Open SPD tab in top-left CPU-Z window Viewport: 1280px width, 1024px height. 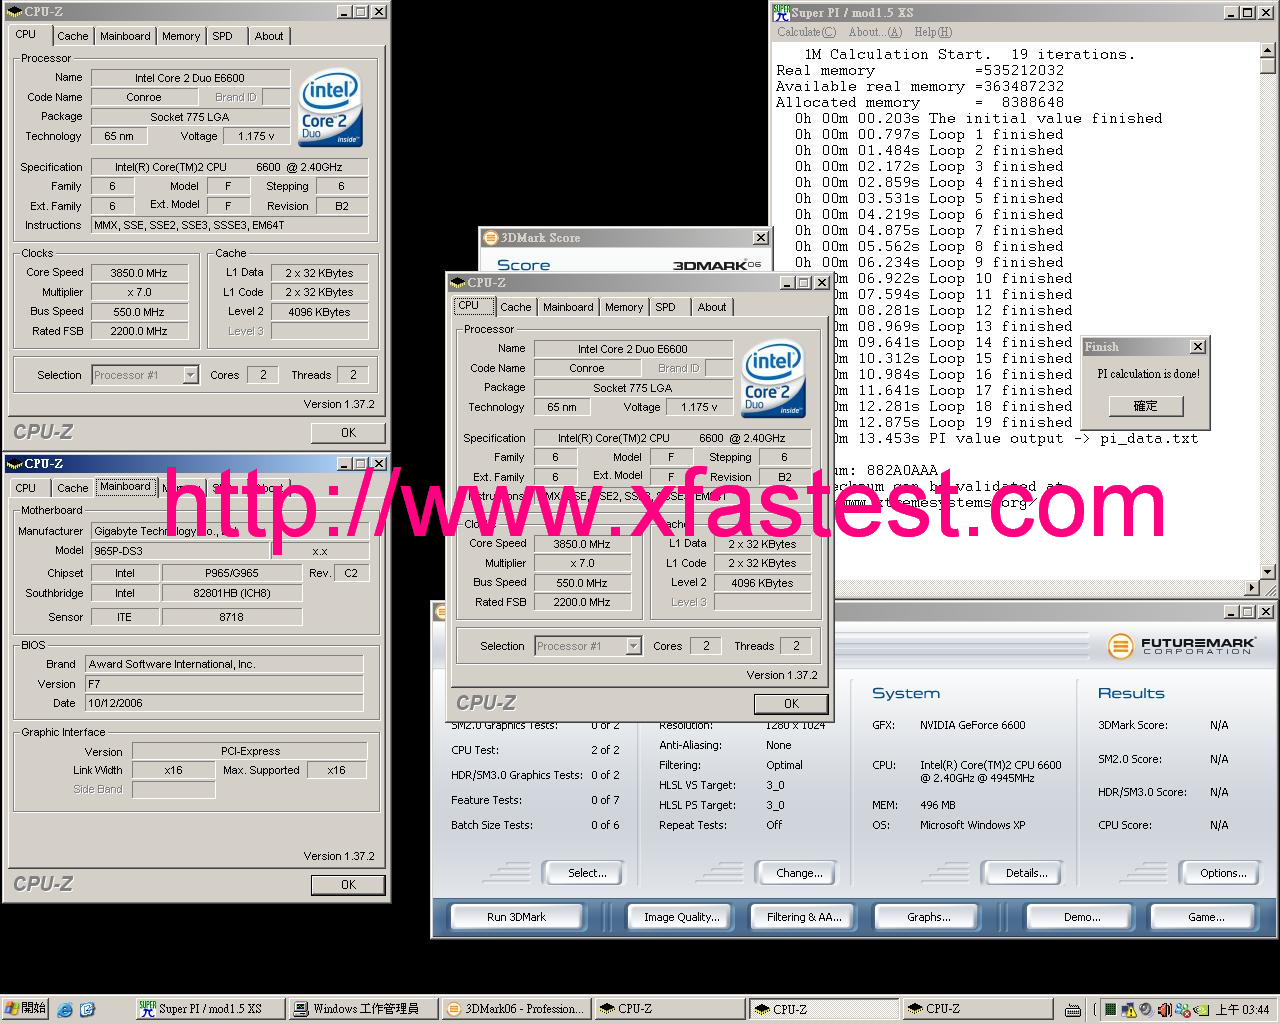(222, 36)
